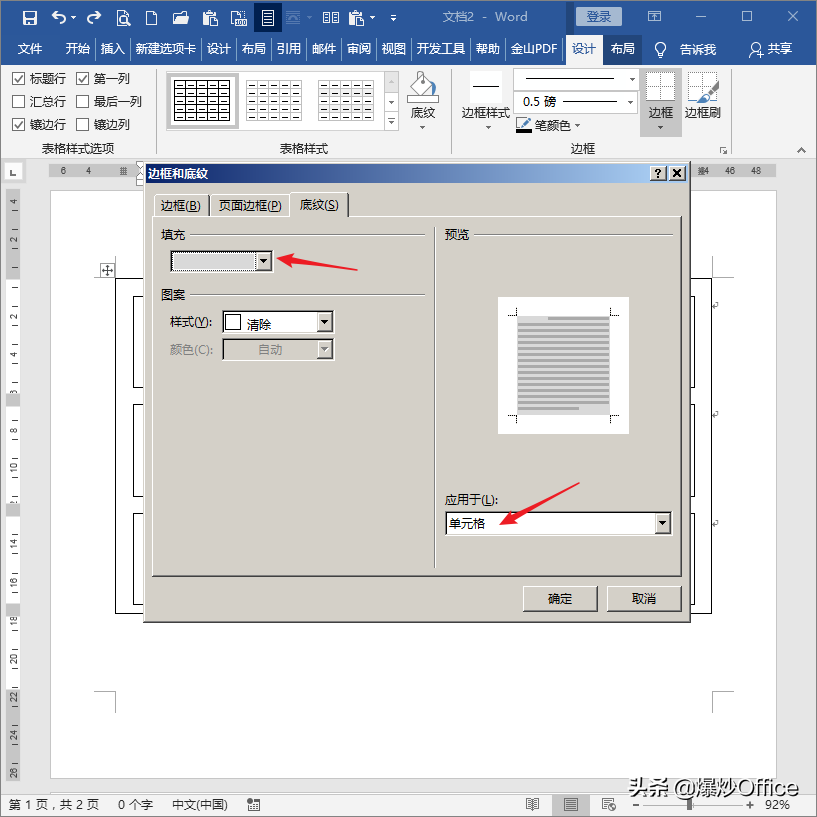Open the 开发工具 ribbon tab
Image resolution: width=817 pixels, height=817 pixels.
click(440, 49)
